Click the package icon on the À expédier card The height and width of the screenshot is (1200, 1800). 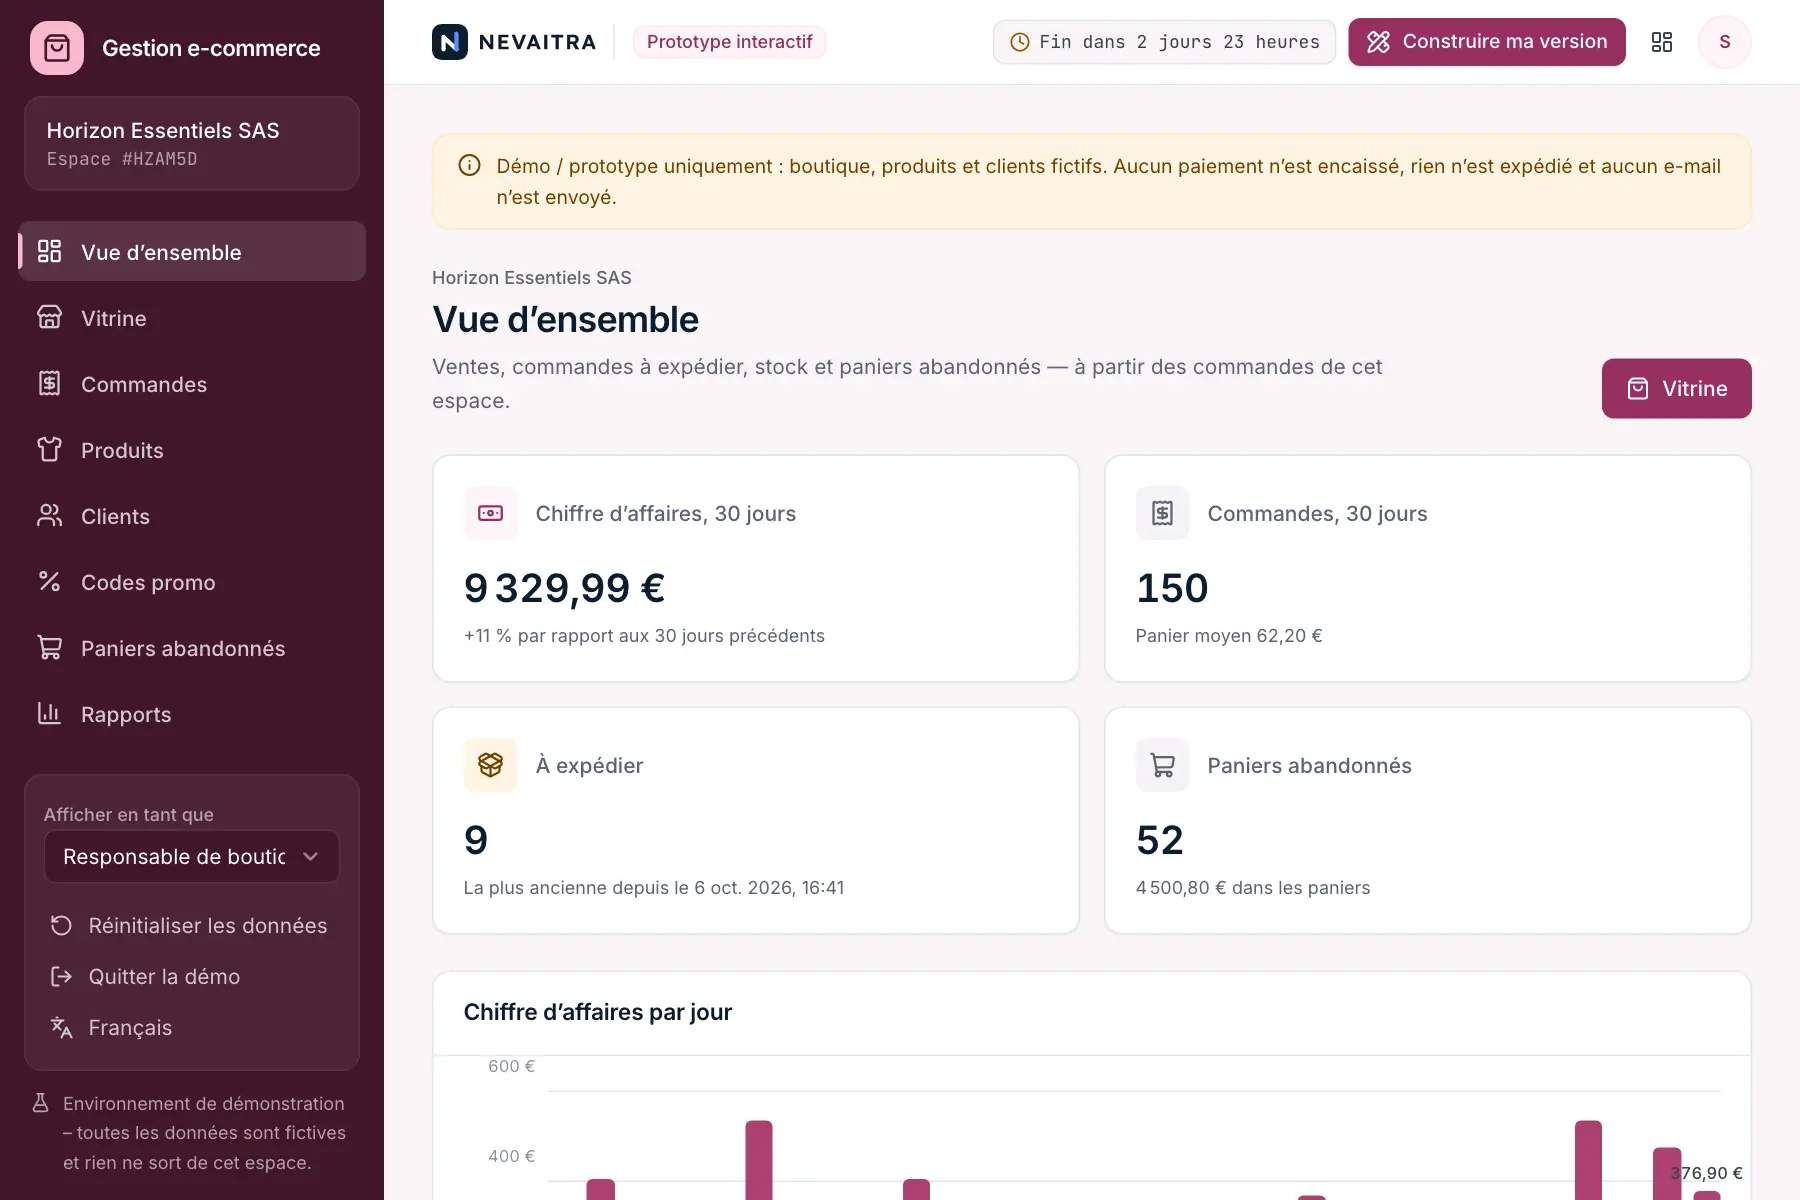pos(491,765)
